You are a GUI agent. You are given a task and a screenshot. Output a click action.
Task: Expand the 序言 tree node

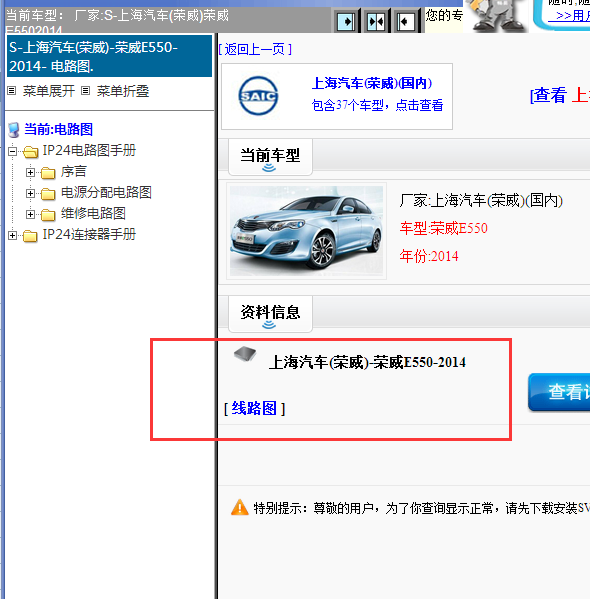[x=30, y=173]
